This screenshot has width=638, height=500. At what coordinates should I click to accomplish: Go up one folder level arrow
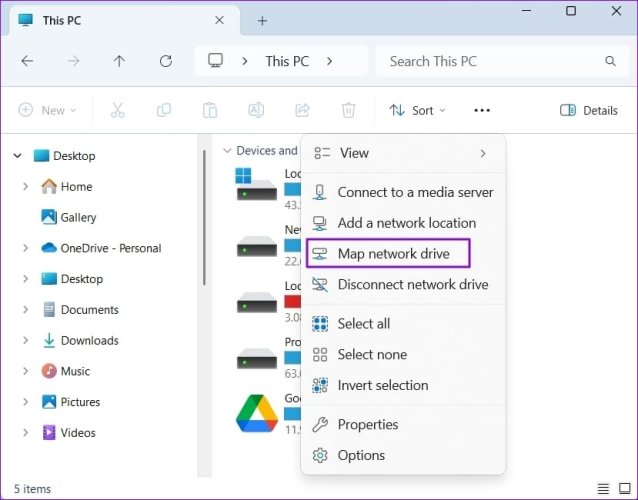point(119,61)
